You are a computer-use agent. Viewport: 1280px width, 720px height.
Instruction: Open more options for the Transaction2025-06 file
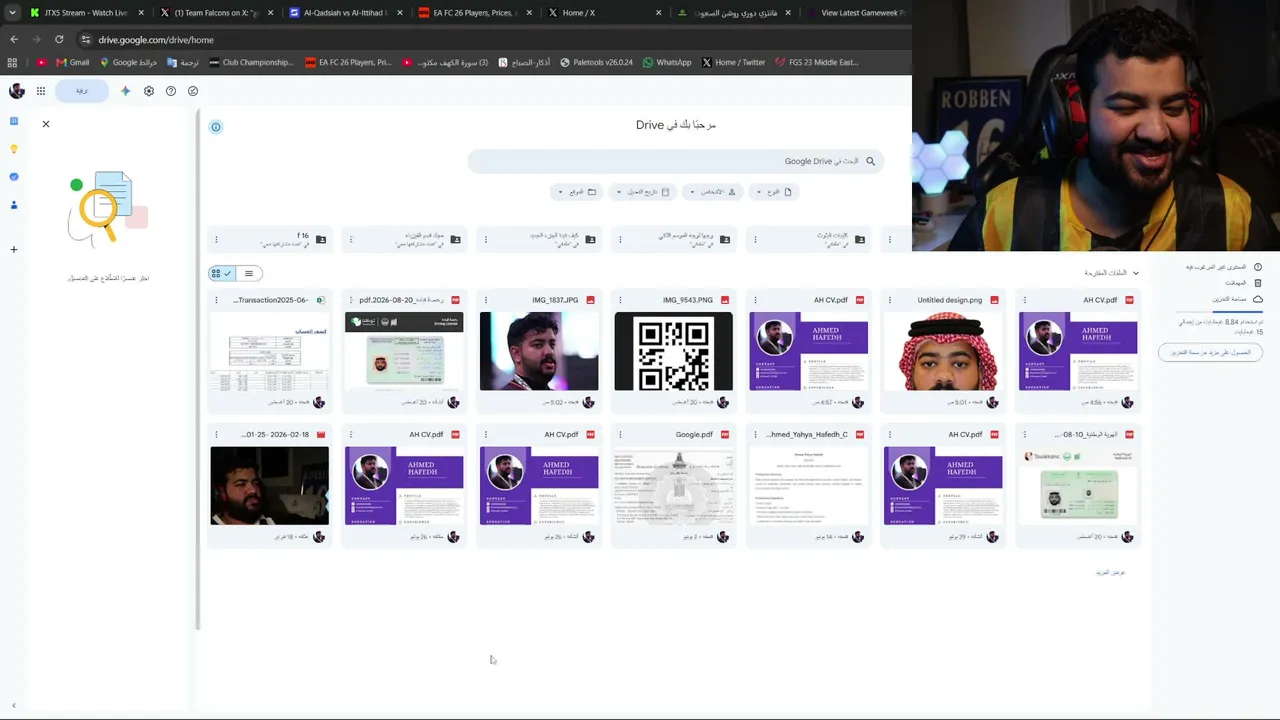pos(216,300)
